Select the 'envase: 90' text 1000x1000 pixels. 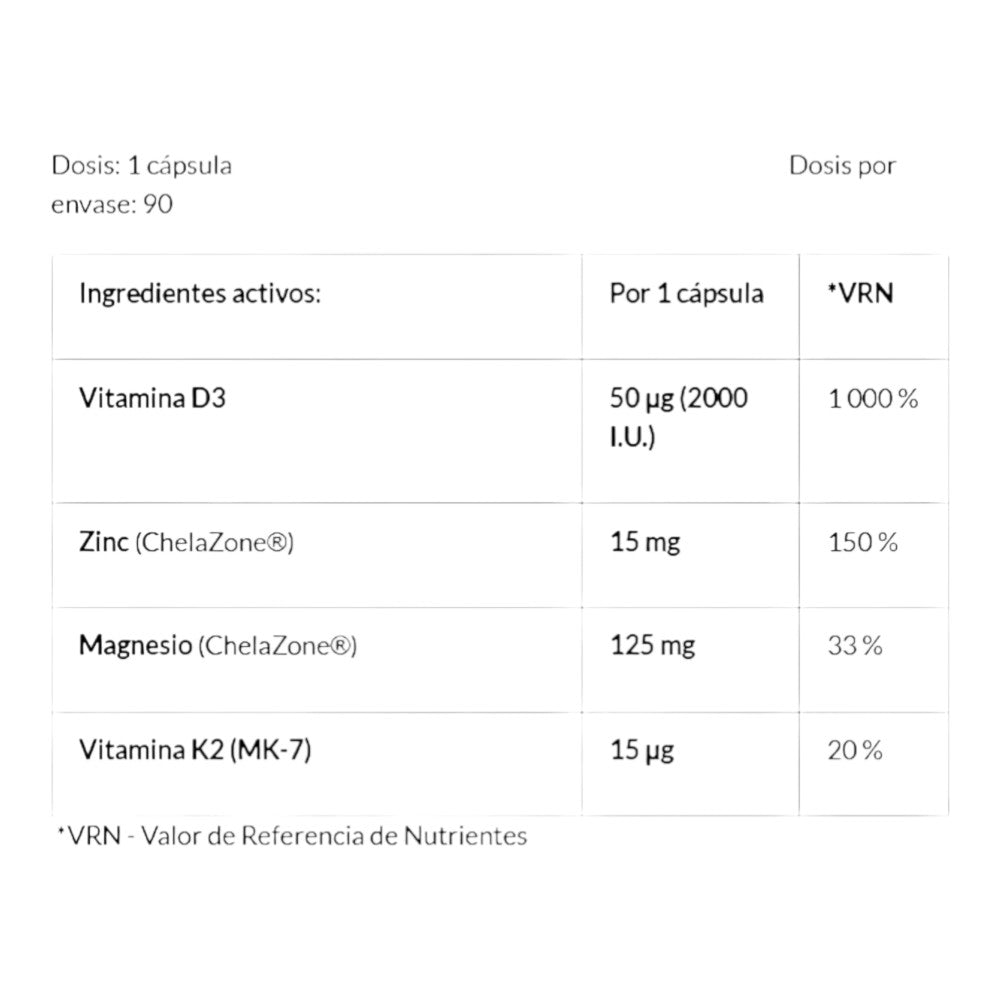click(112, 204)
